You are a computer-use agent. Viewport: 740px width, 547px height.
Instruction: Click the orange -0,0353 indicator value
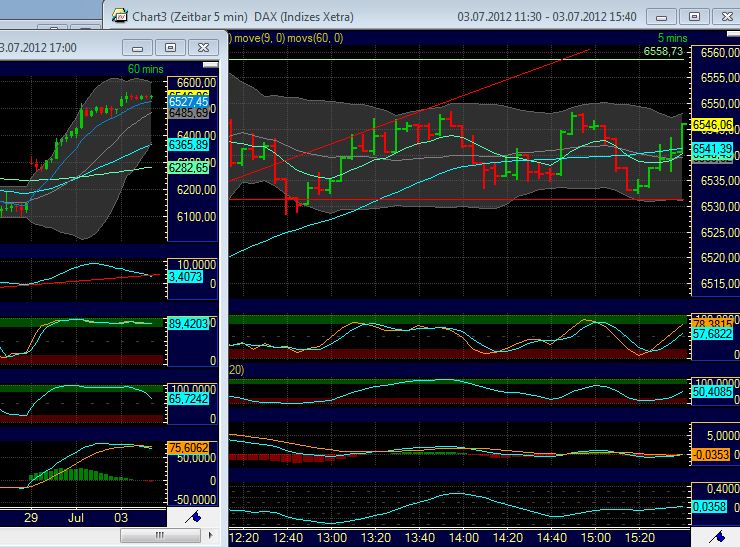point(713,455)
